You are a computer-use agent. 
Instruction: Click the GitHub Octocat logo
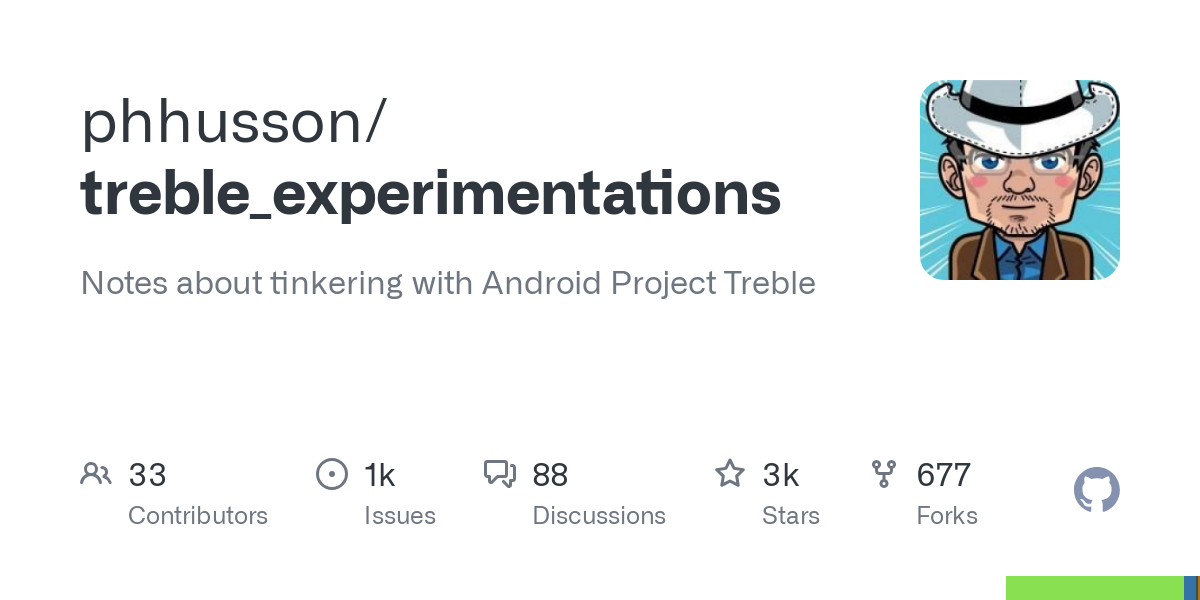pos(1097,490)
